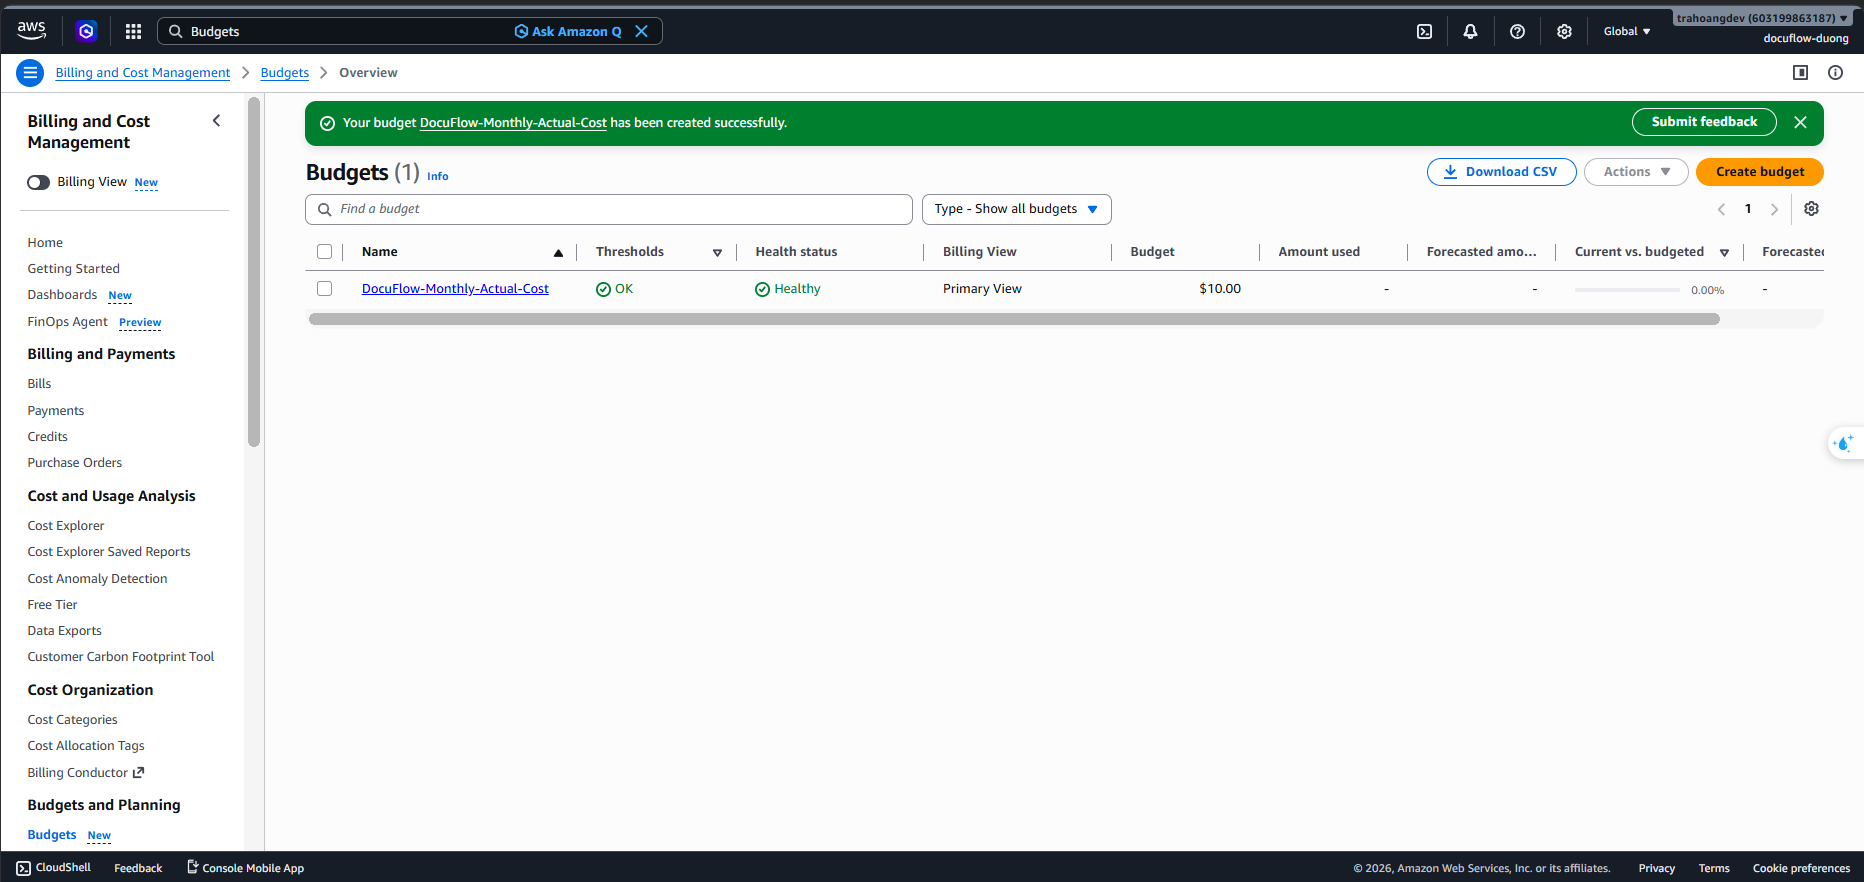Sort by Current vs. budgeted arrow

click(x=1724, y=253)
